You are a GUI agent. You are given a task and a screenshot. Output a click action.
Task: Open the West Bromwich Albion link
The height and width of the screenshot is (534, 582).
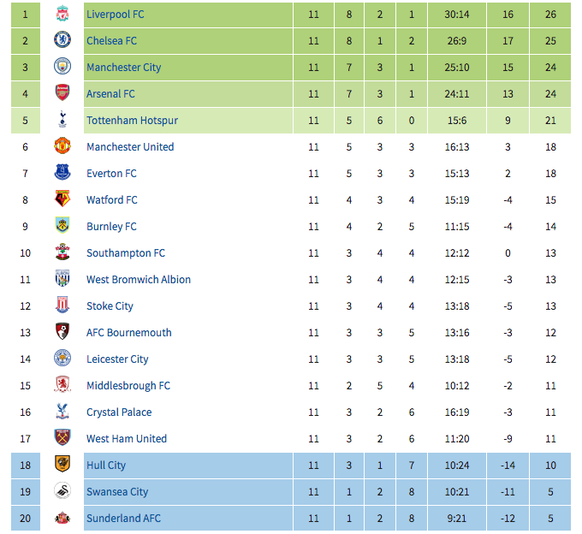coord(138,279)
